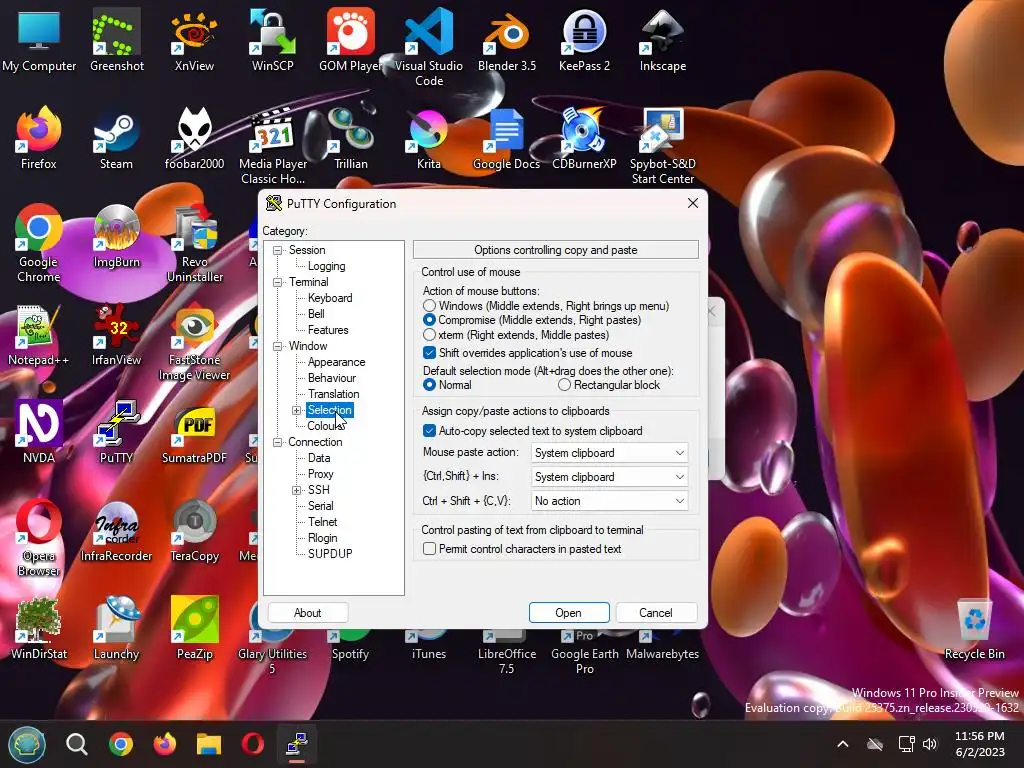Choose Normal default selection mode
Screen dimensions: 1024x768
447,385
